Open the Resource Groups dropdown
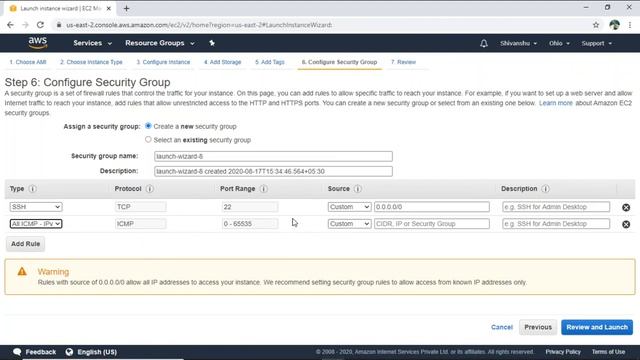The height and width of the screenshot is (360, 640). click(160, 43)
